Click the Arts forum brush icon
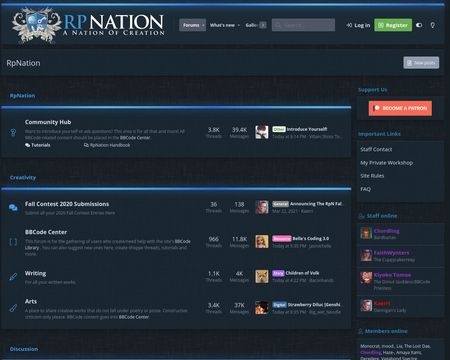This screenshot has height=360, width=450. [13, 308]
